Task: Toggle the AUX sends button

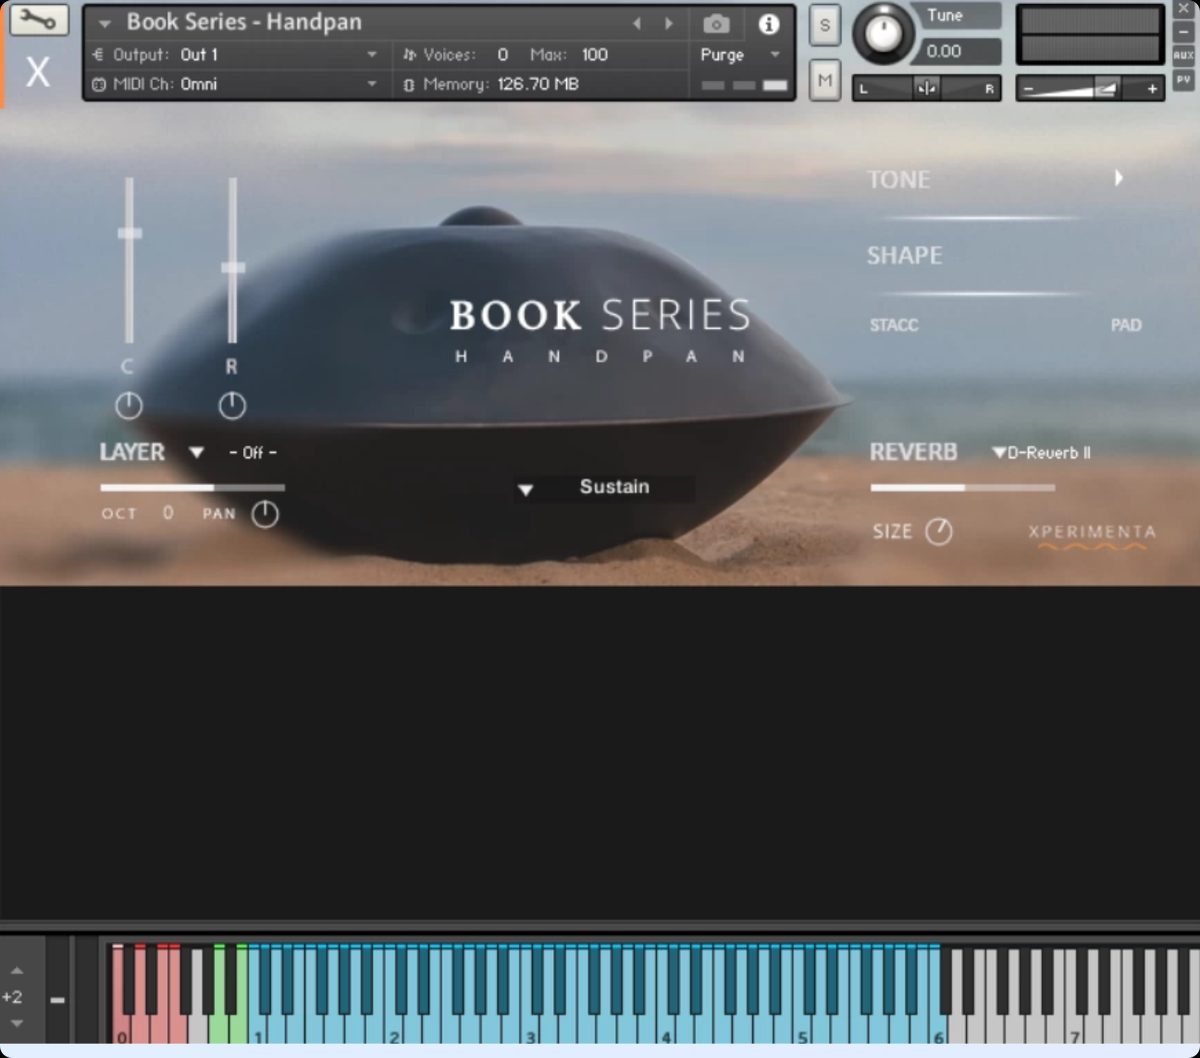Action: click(1183, 56)
